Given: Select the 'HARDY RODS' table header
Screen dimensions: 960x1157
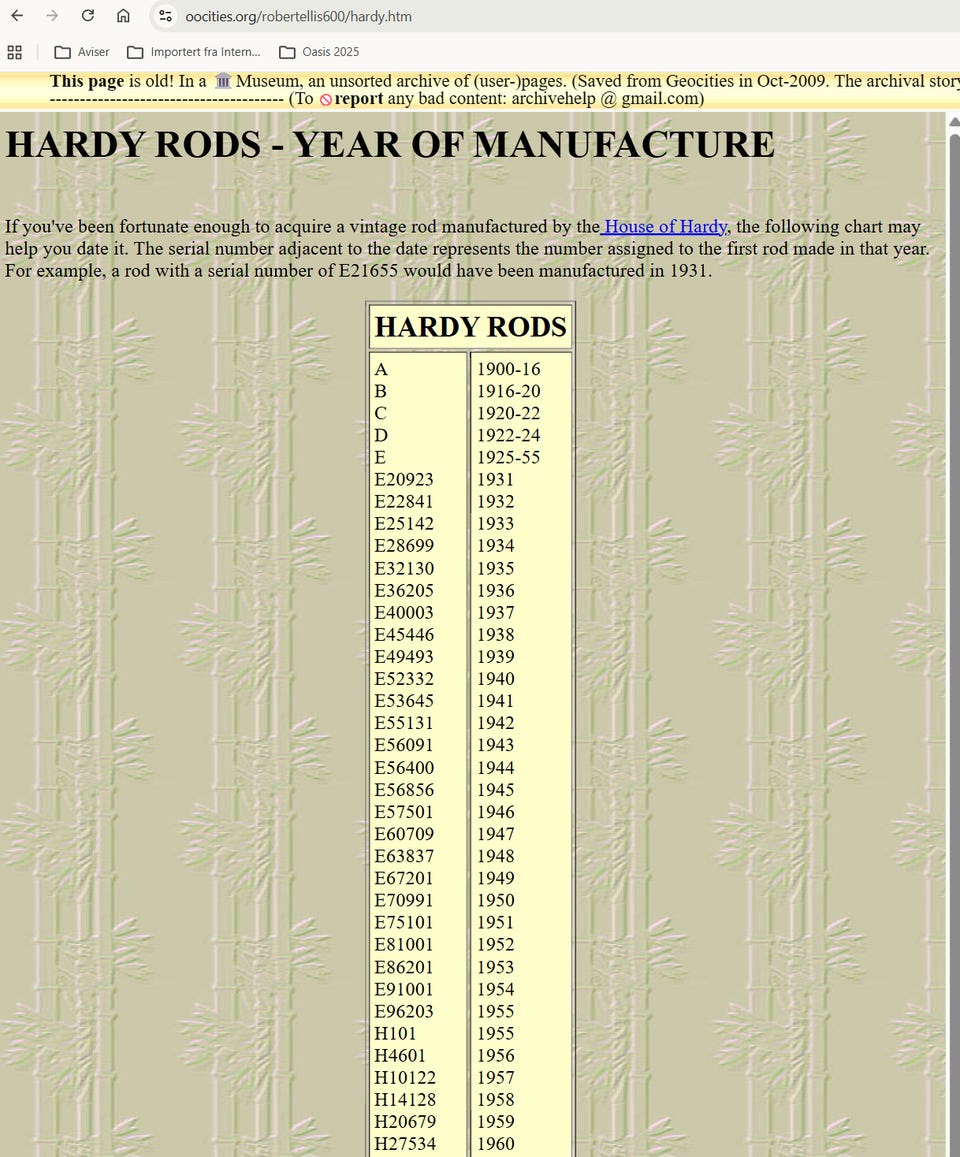Looking at the screenshot, I should [471, 327].
